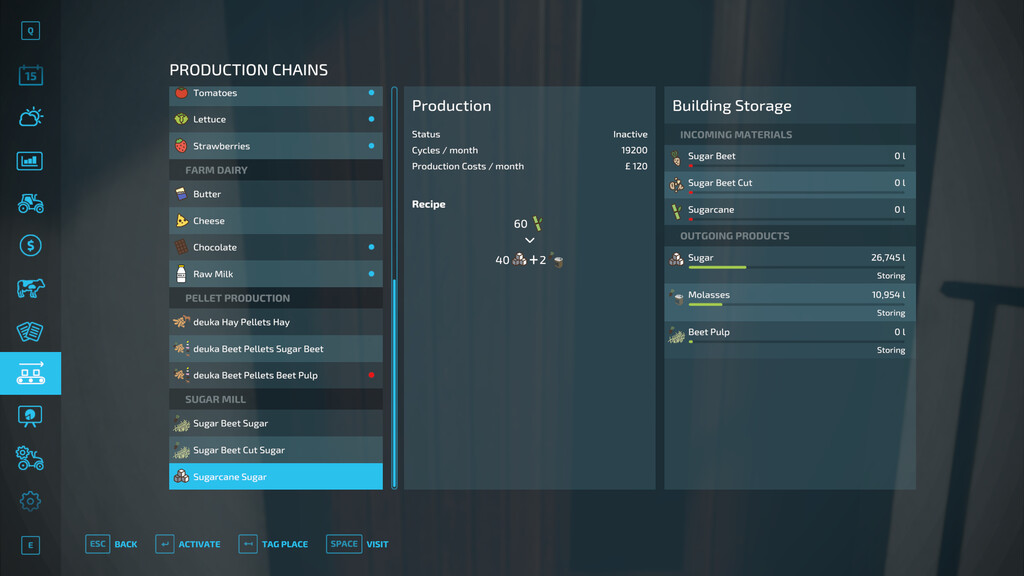
Task: Expand the SUGAR MILL section header
Action: (x=275, y=398)
